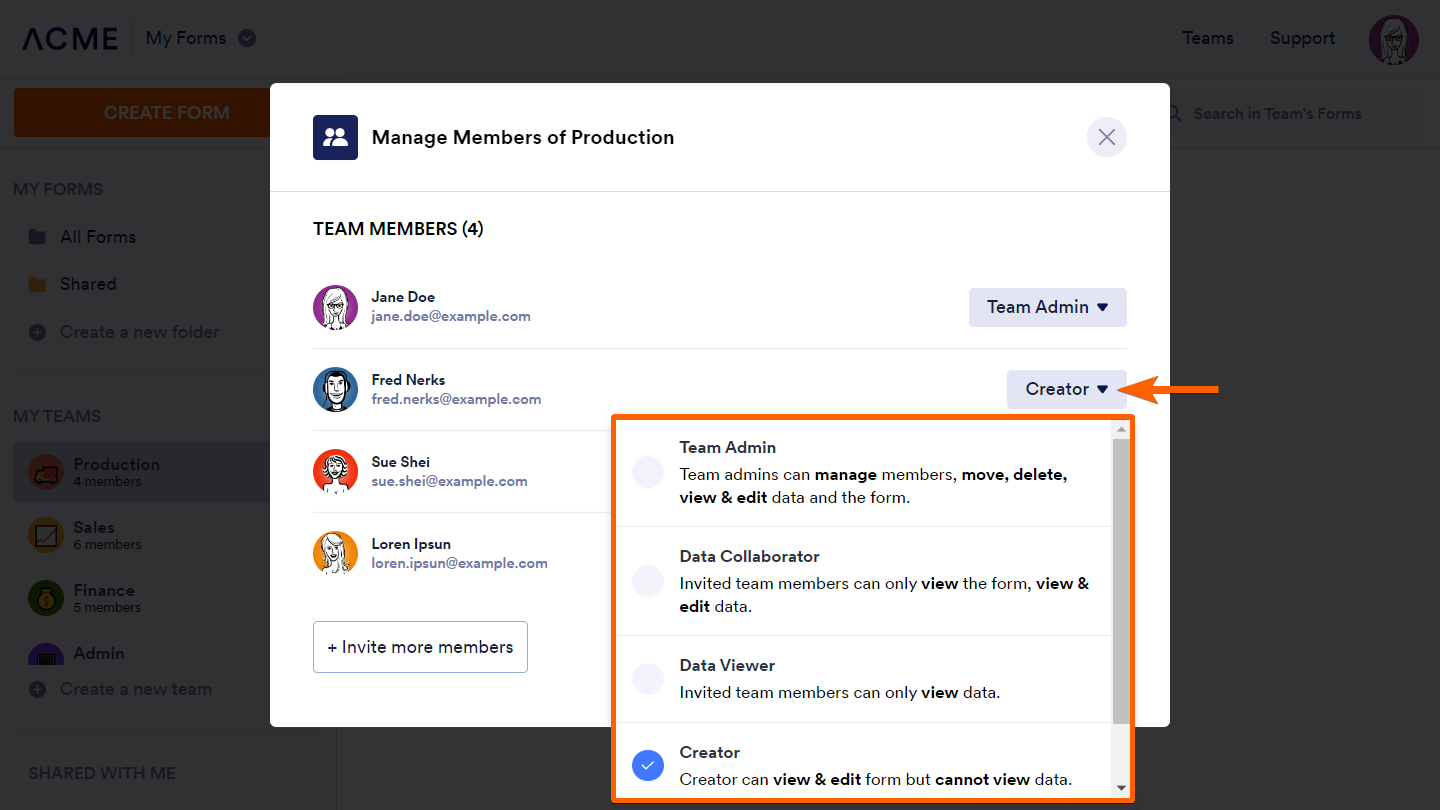This screenshot has height=810, width=1440.
Task: Expand the My Forms header dropdown
Action: tap(247, 38)
